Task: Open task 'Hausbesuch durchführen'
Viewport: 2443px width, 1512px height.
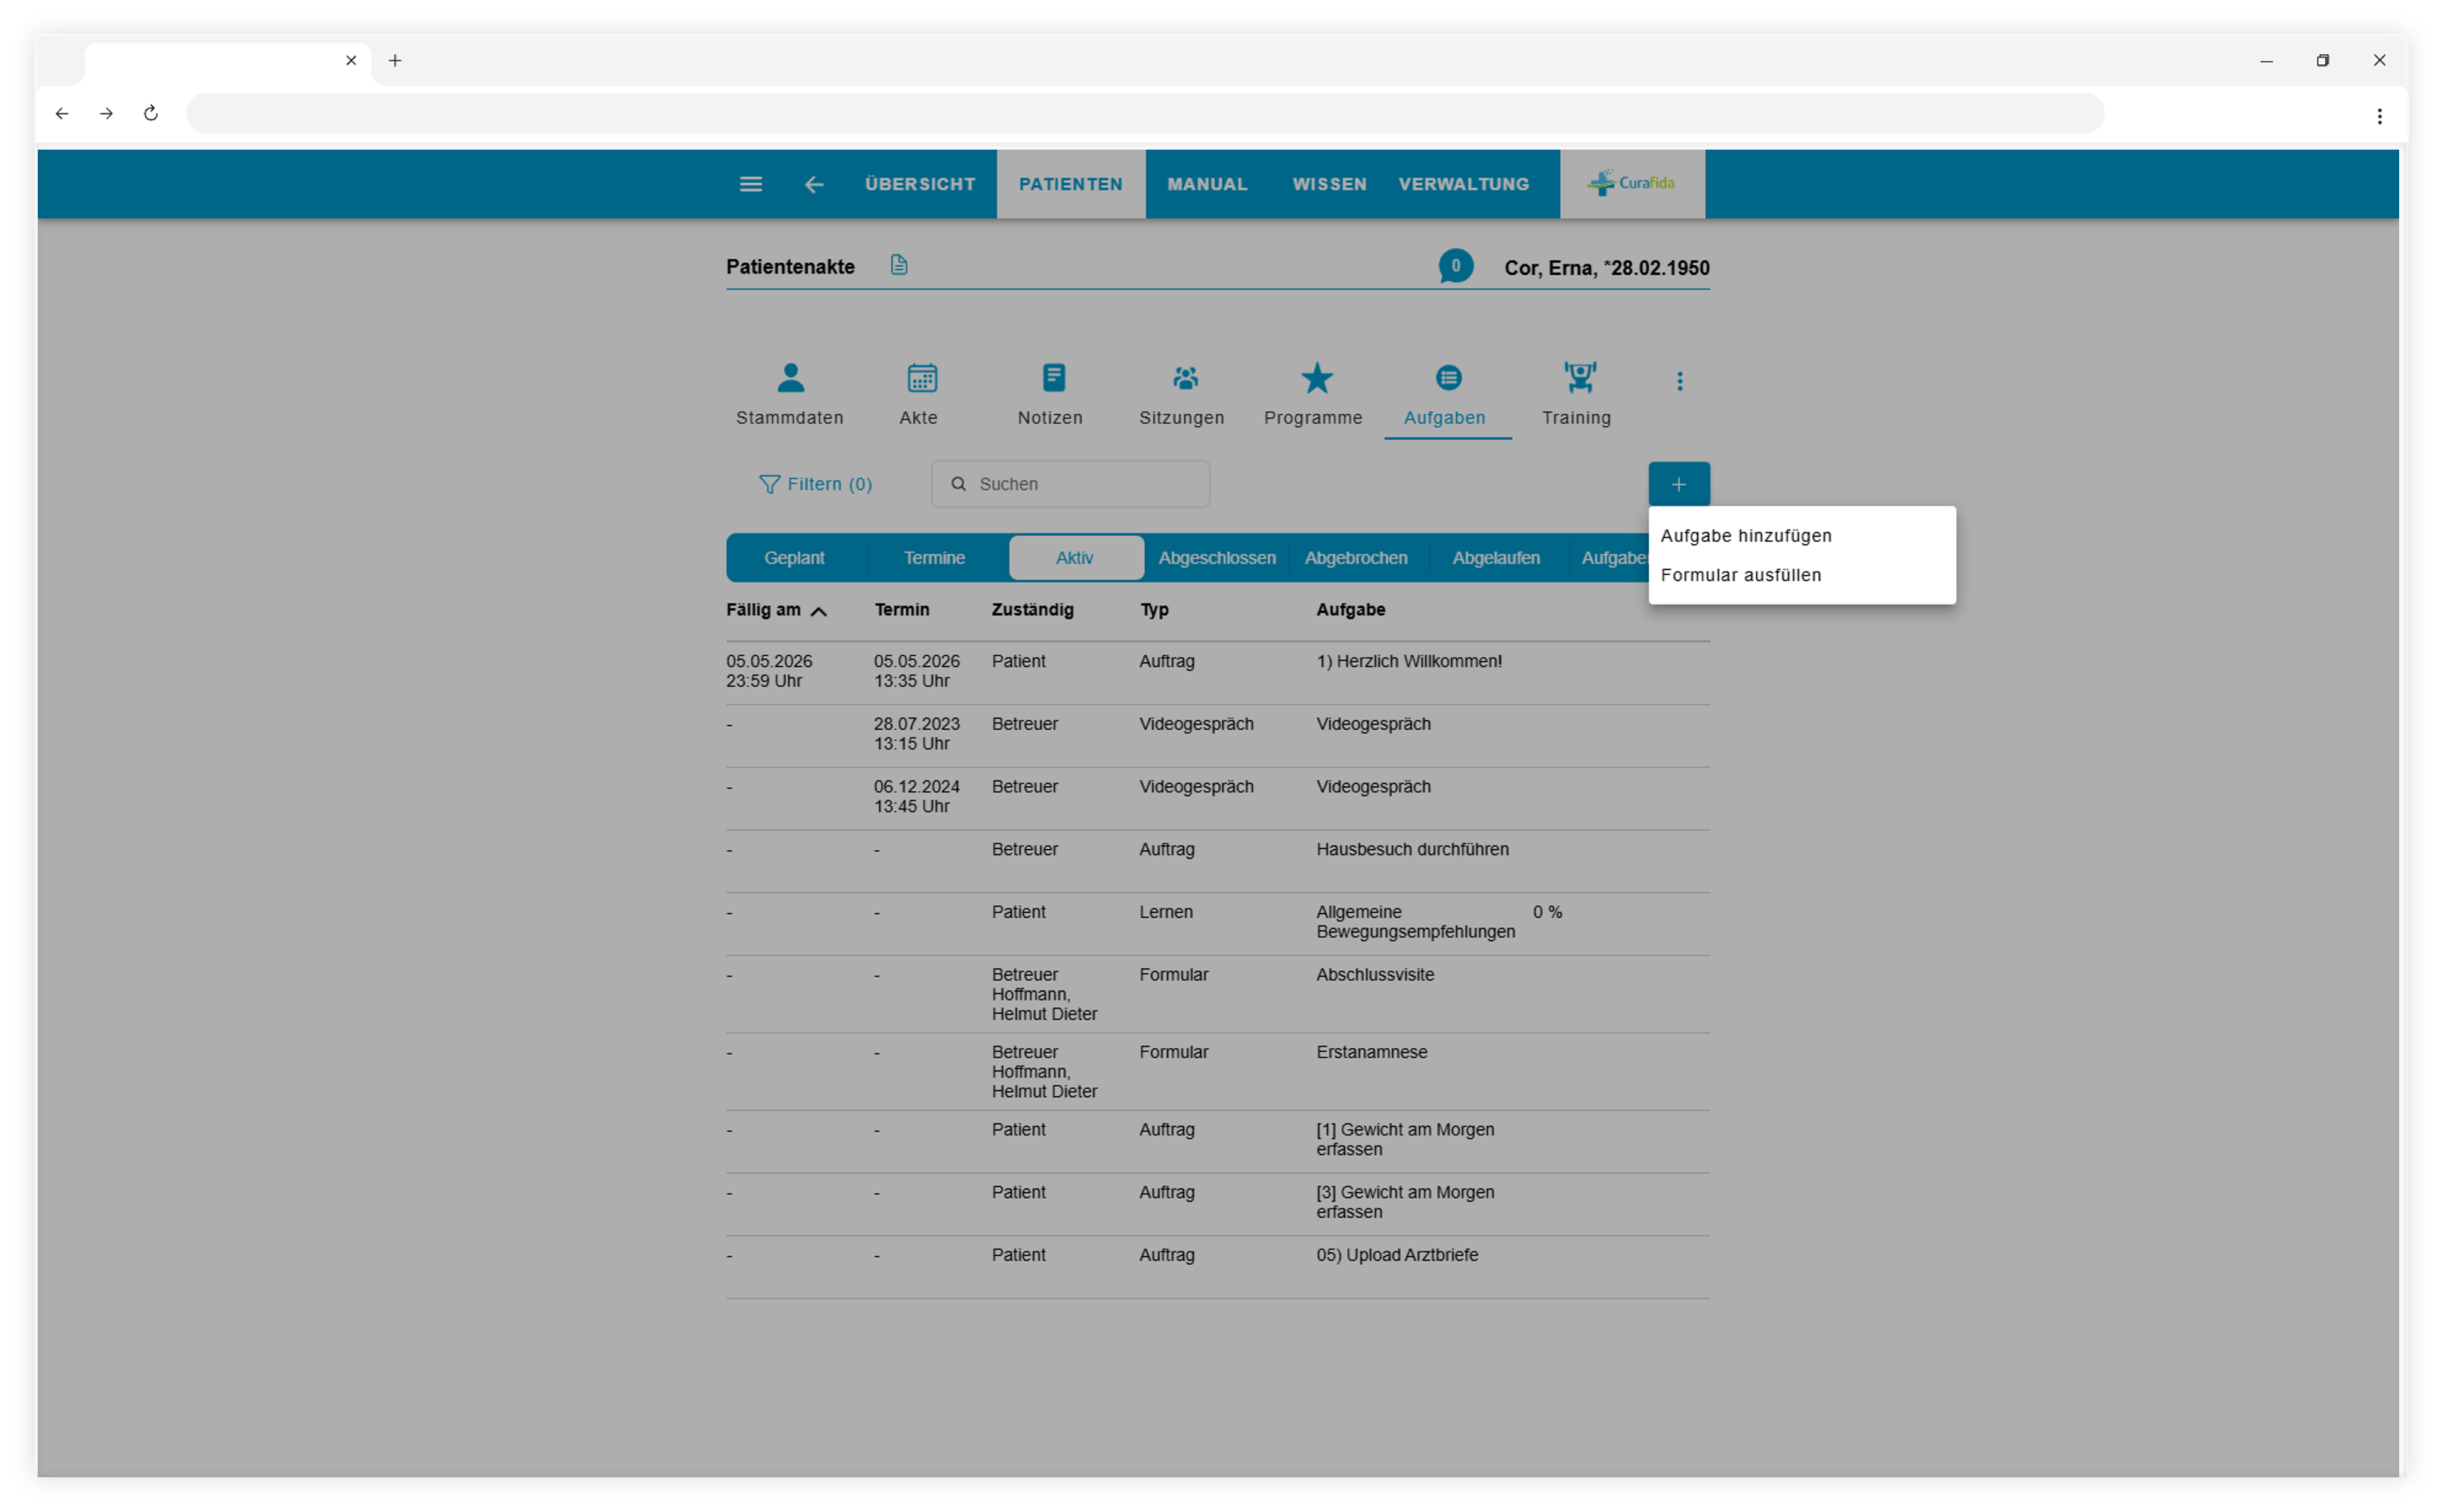Action: click(x=1217, y=860)
